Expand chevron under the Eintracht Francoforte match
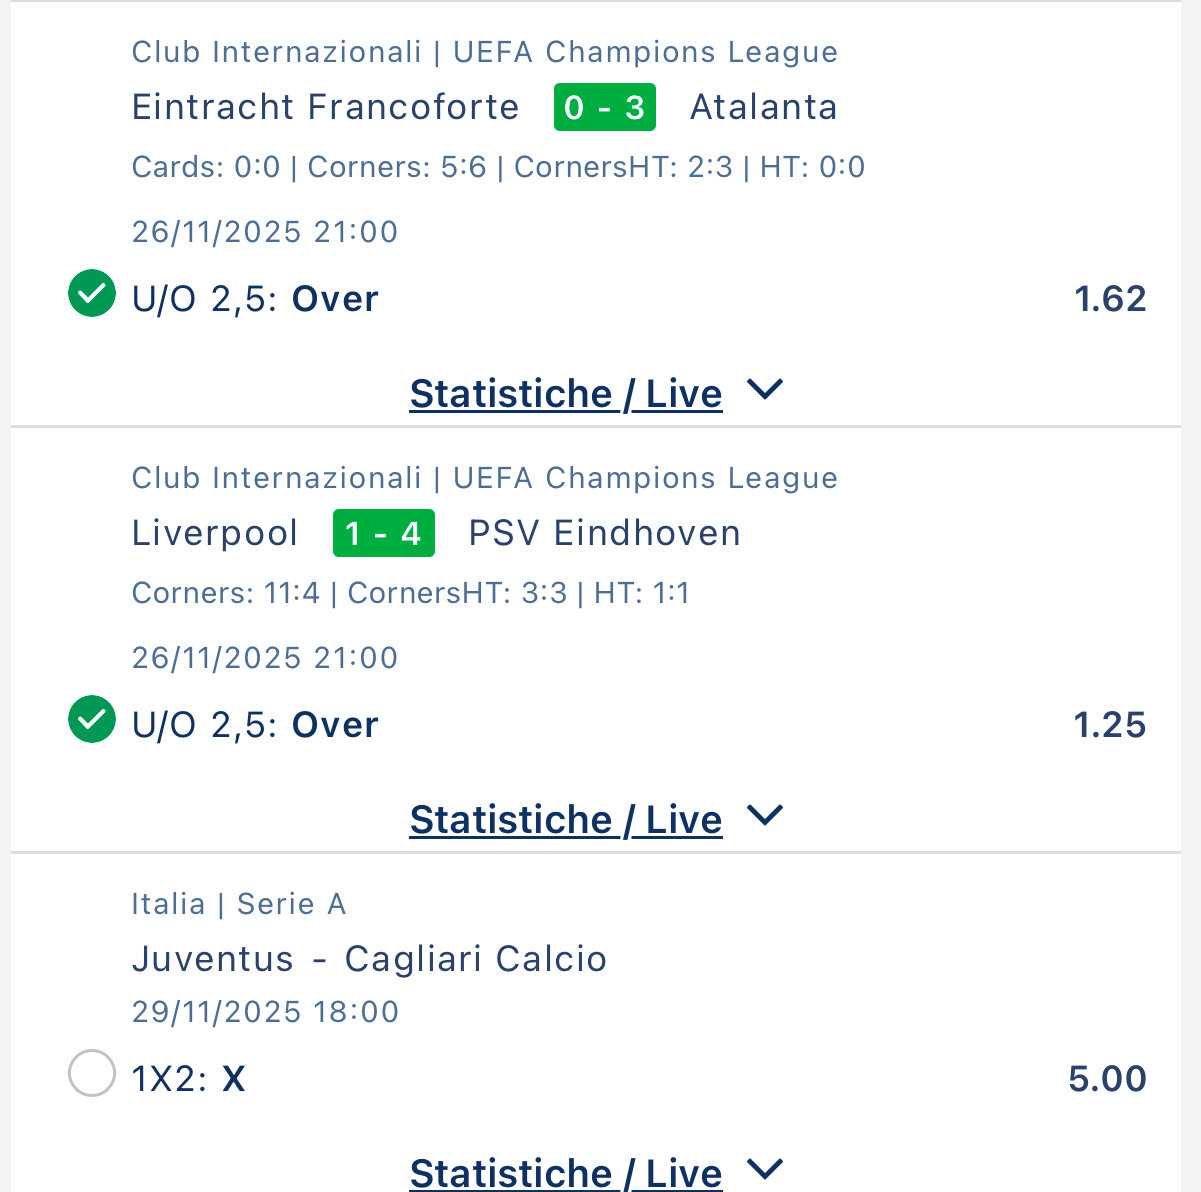This screenshot has width=1201, height=1192. coord(765,390)
